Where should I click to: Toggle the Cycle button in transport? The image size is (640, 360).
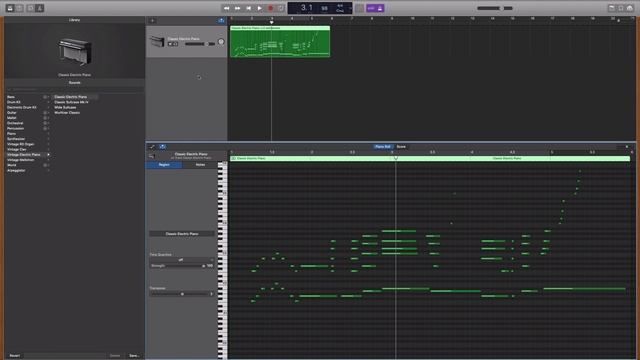281,8
